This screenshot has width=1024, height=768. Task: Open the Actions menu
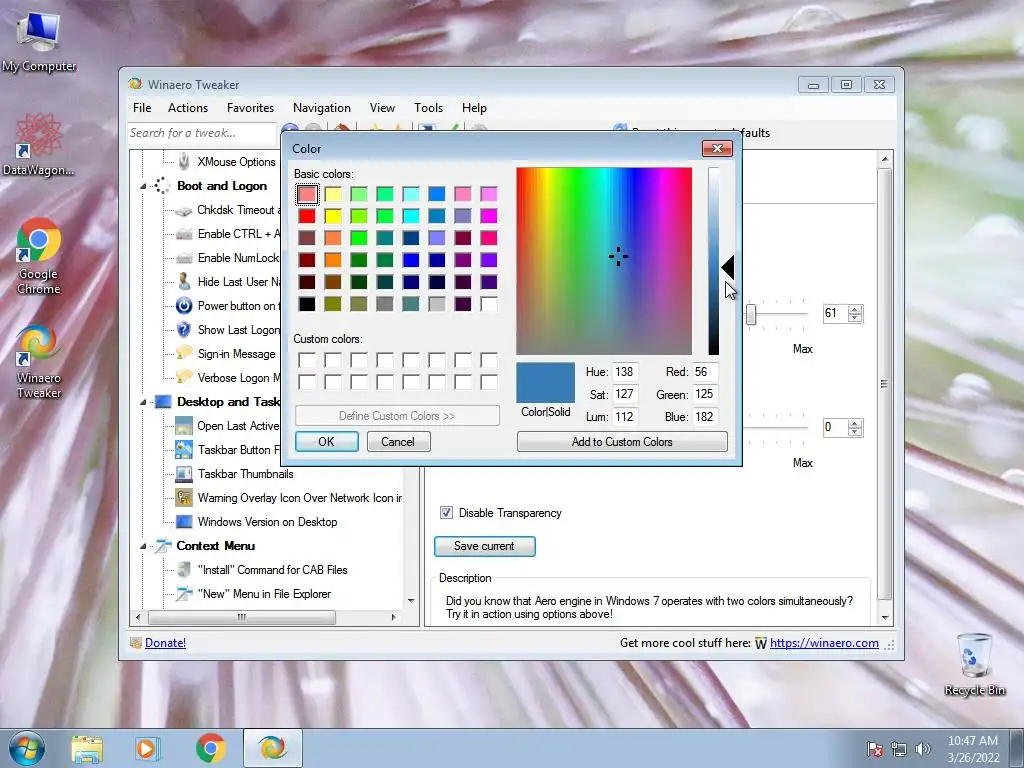pyautogui.click(x=188, y=108)
